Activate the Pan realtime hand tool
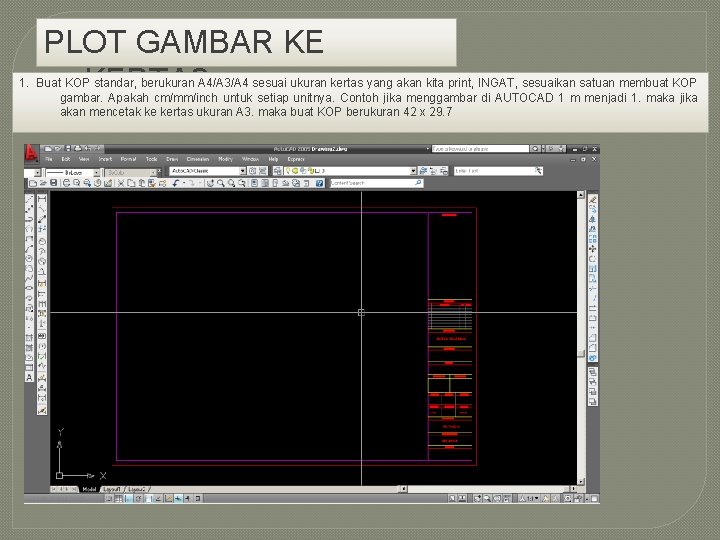The width and height of the screenshot is (720, 540). click(x=210, y=183)
